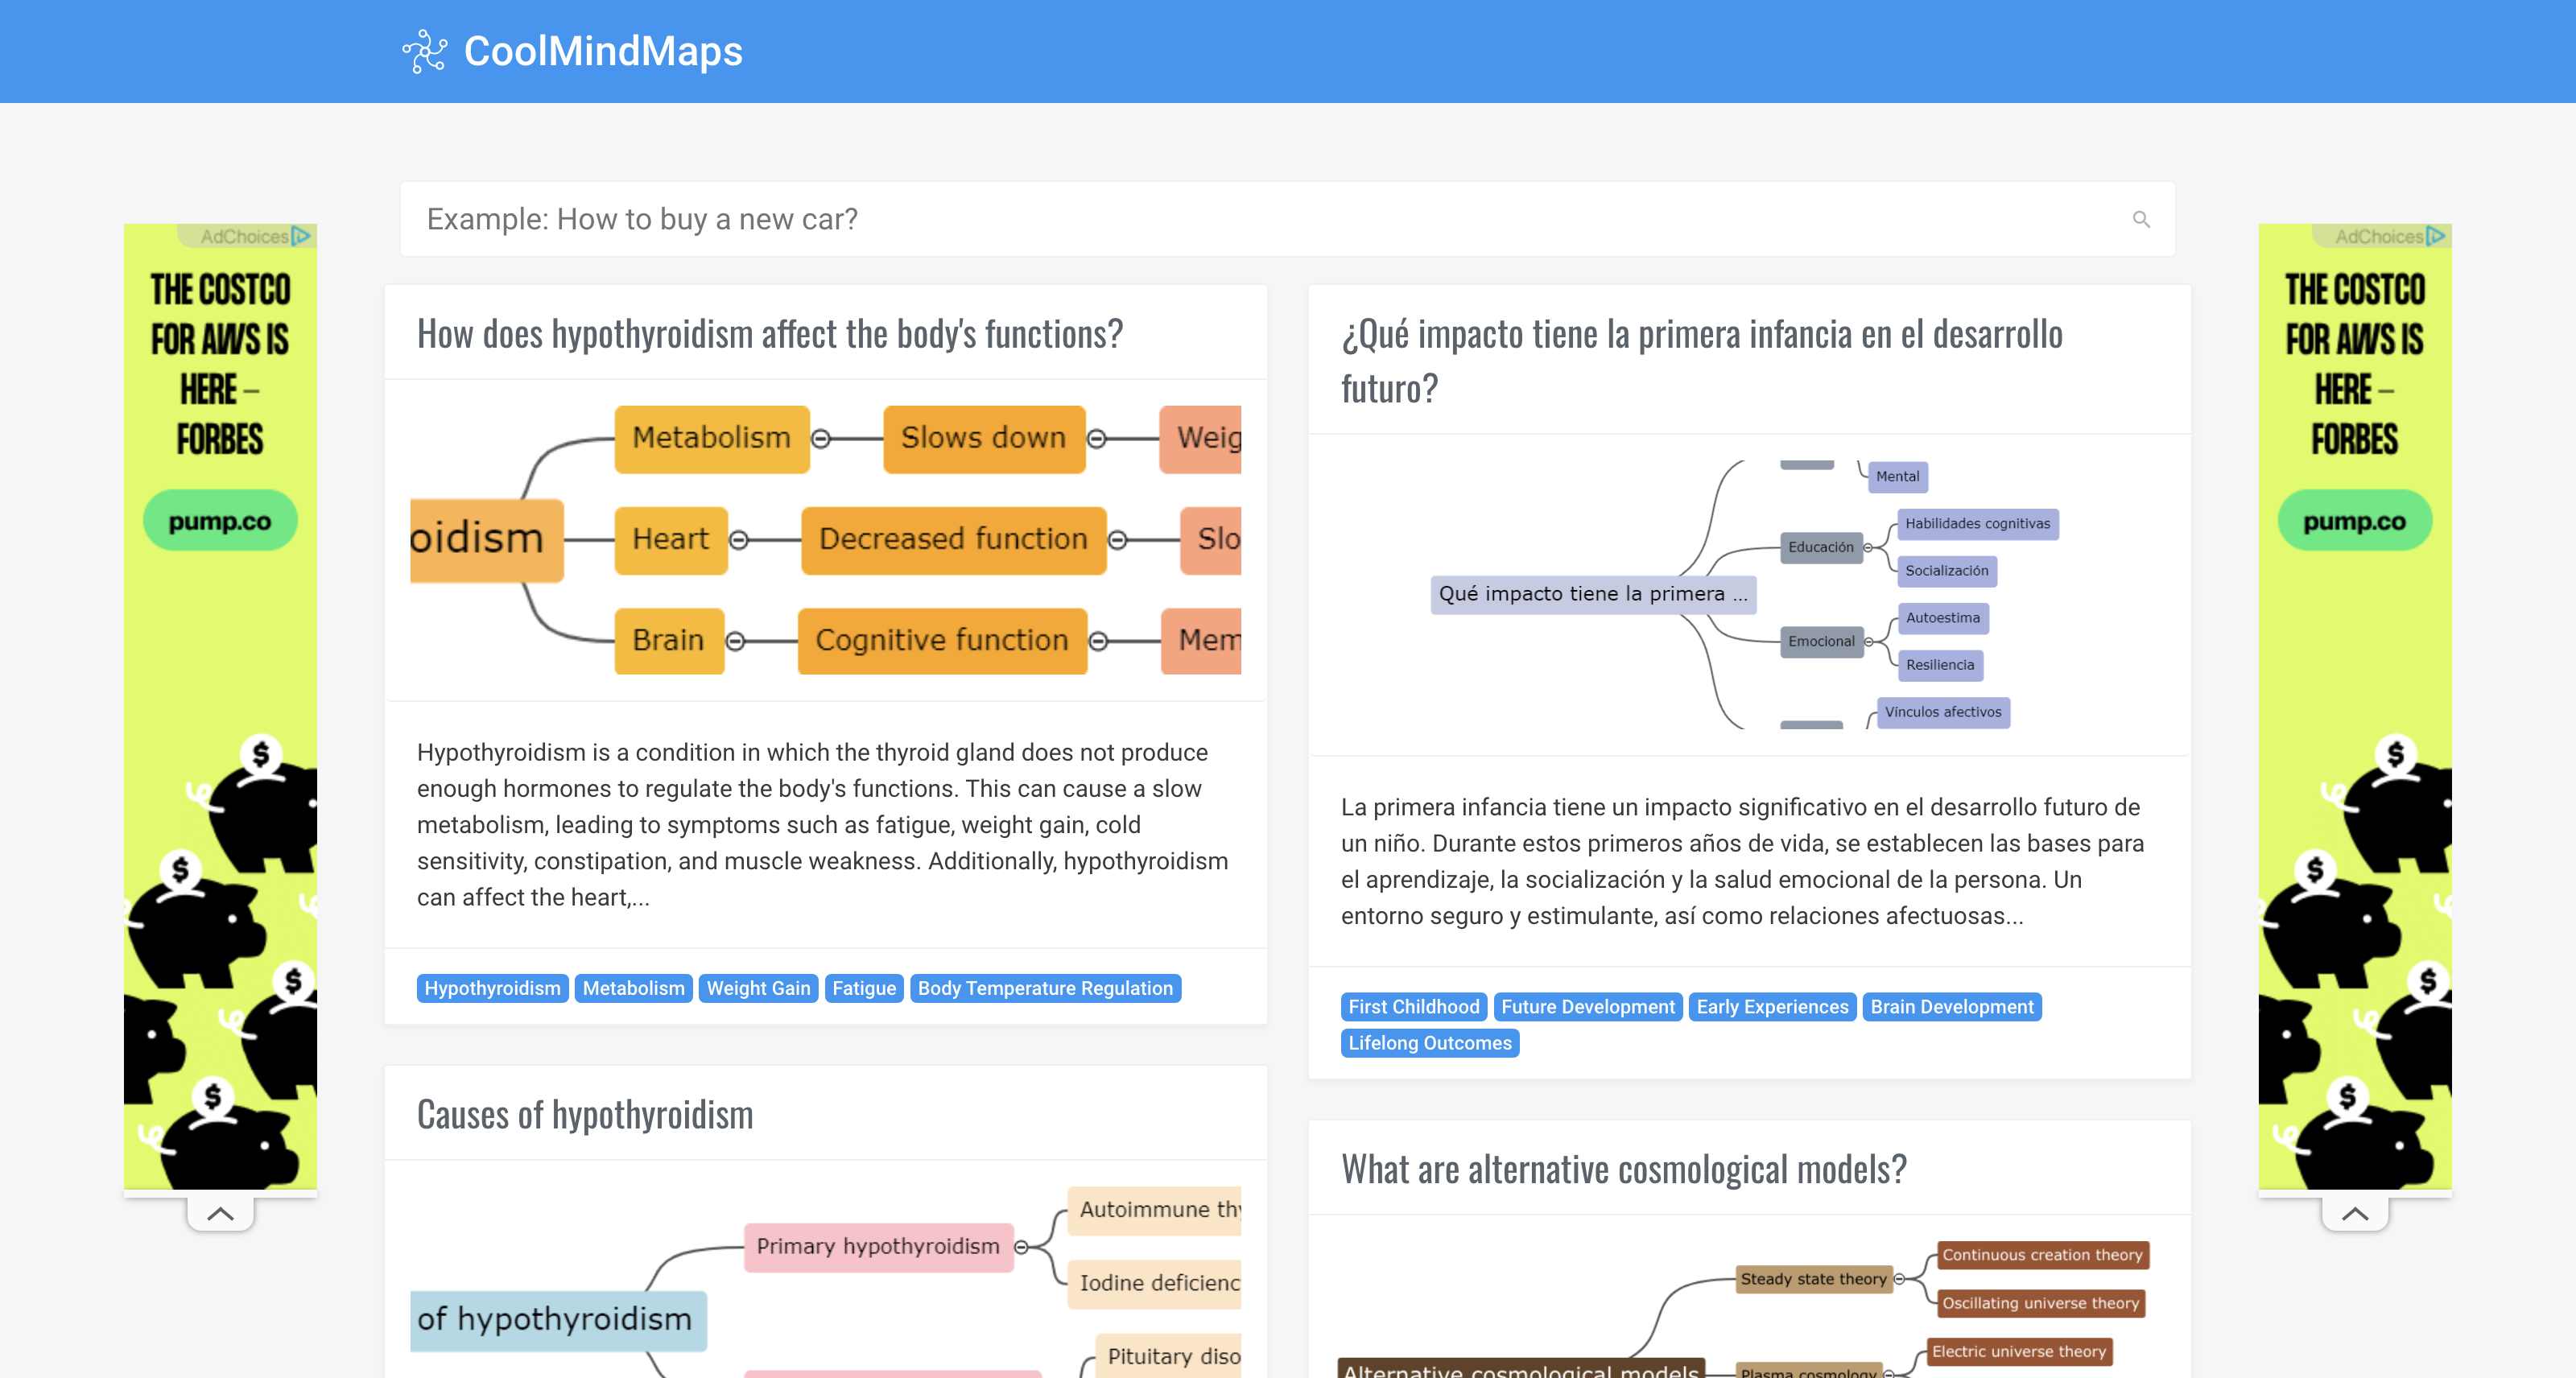
Task: Click the Educación node in Spanish map
Action: (1821, 547)
